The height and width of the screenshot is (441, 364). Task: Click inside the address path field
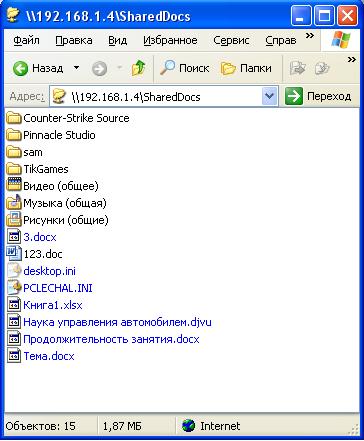tap(157, 97)
